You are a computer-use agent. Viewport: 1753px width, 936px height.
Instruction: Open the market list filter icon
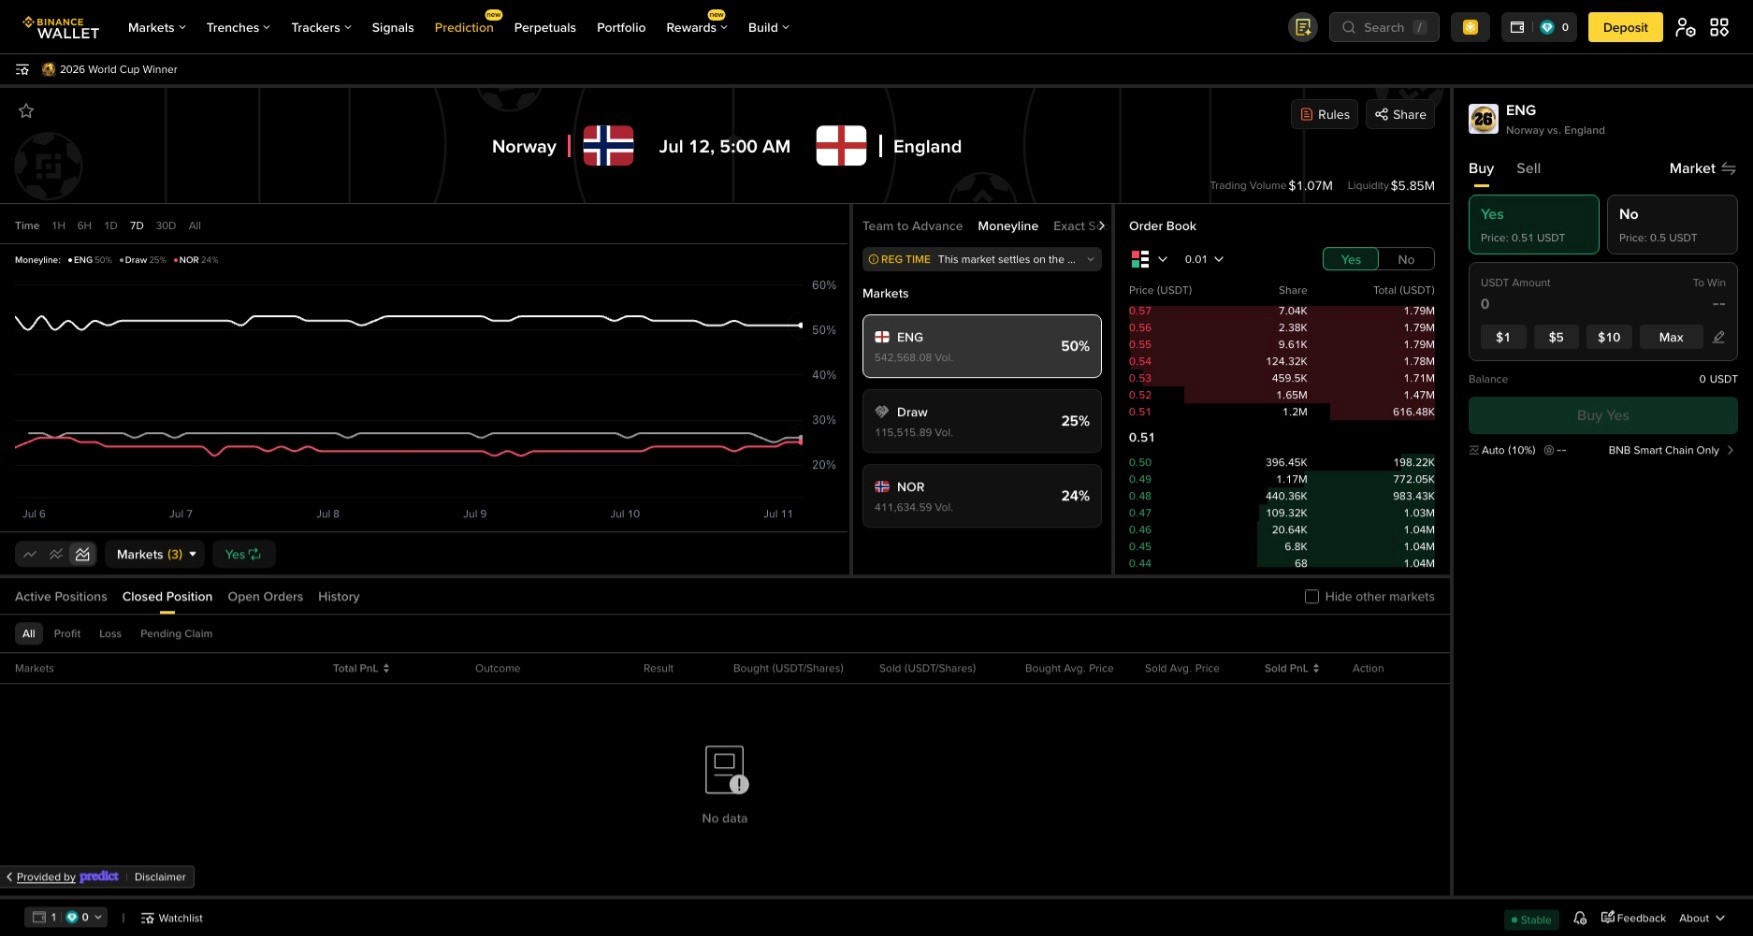[x=22, y=69]
